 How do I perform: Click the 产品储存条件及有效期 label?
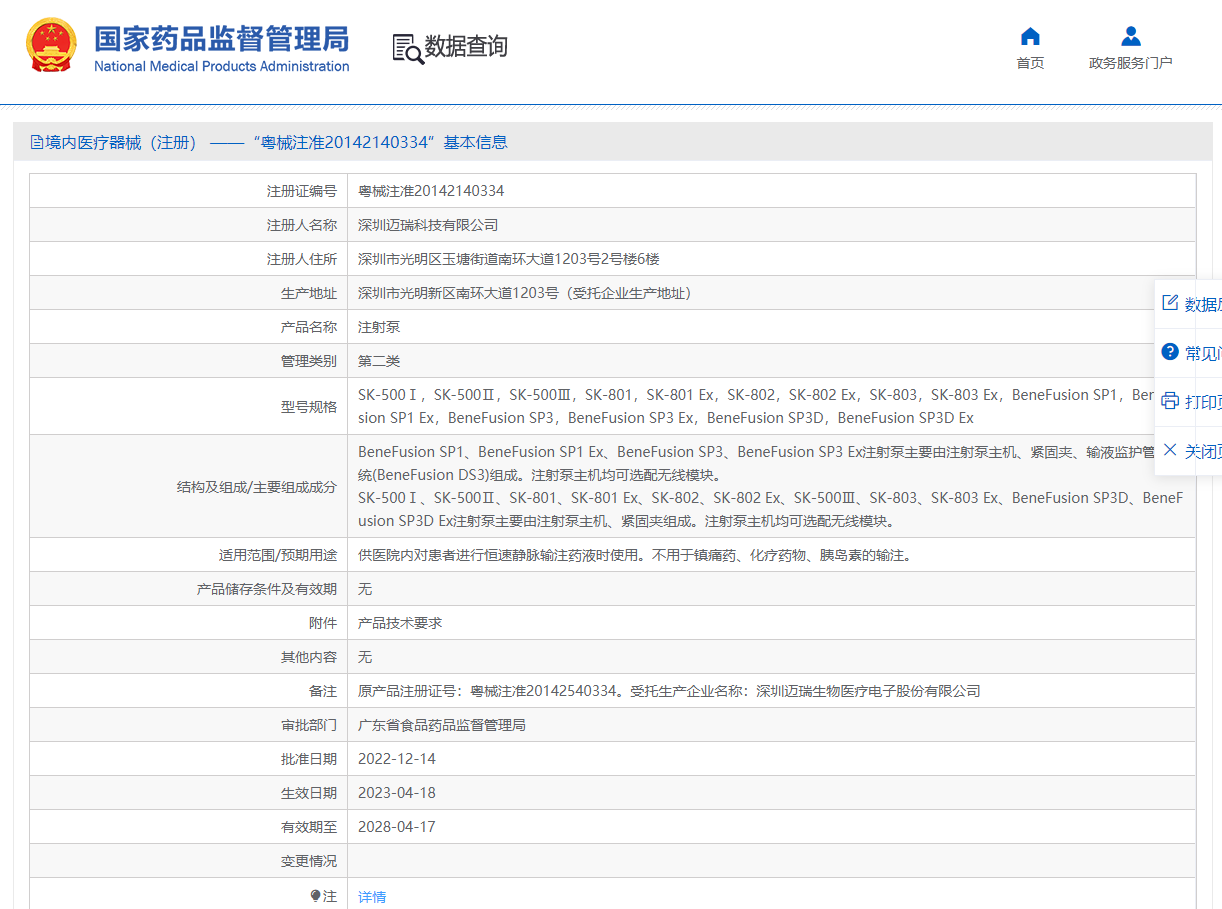(x=267, y=589)
